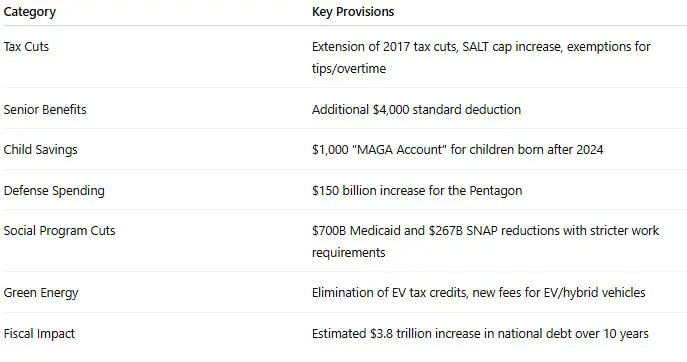Select the Social Program Cuts cell
Screen dimensions: 687x362
click(x=60, y=231)
